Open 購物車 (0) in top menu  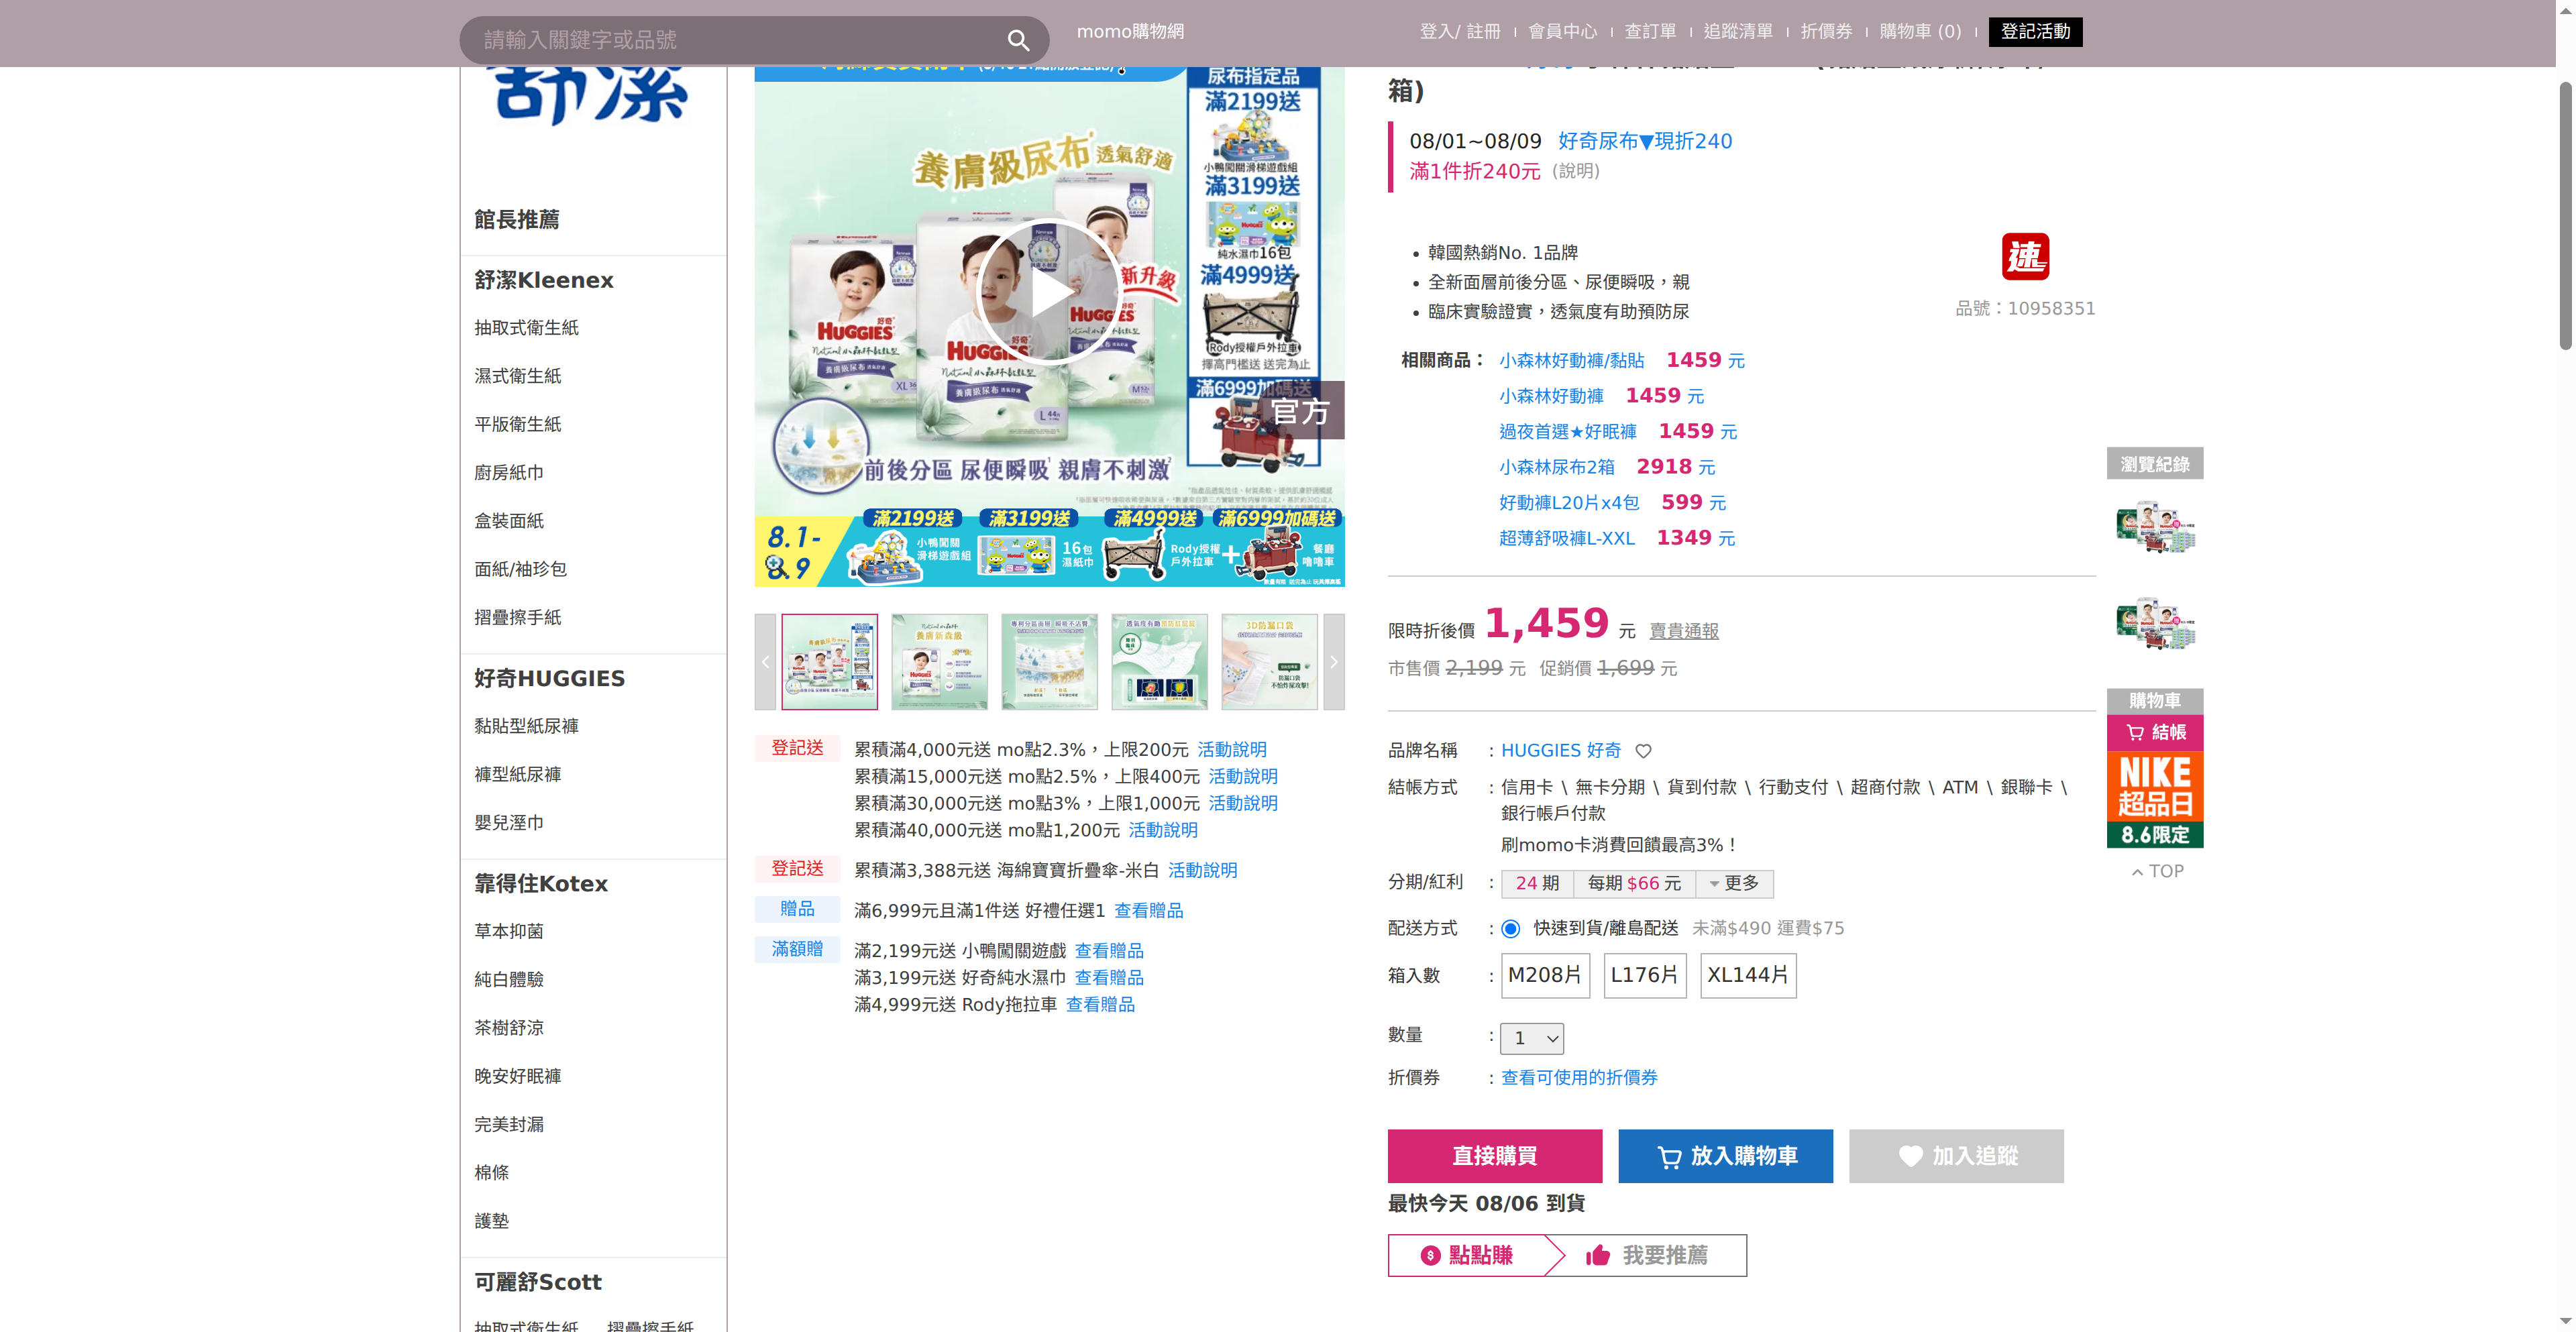coord(1920,32)
